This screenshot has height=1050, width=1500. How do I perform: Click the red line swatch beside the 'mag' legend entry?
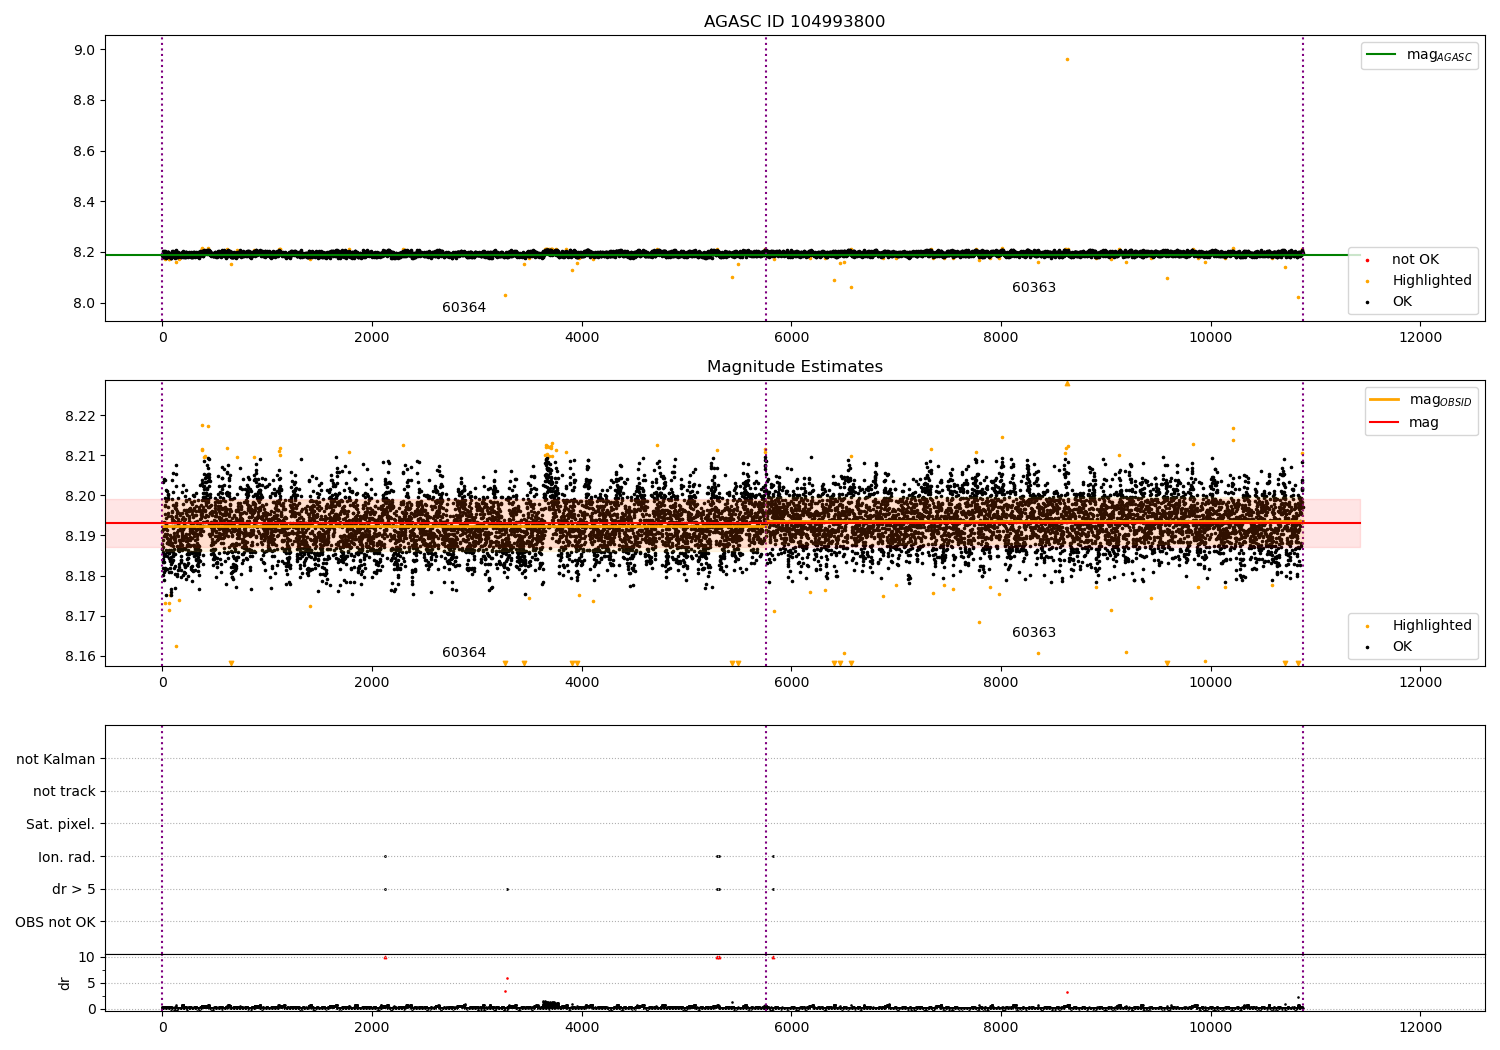pos(1385,423)
